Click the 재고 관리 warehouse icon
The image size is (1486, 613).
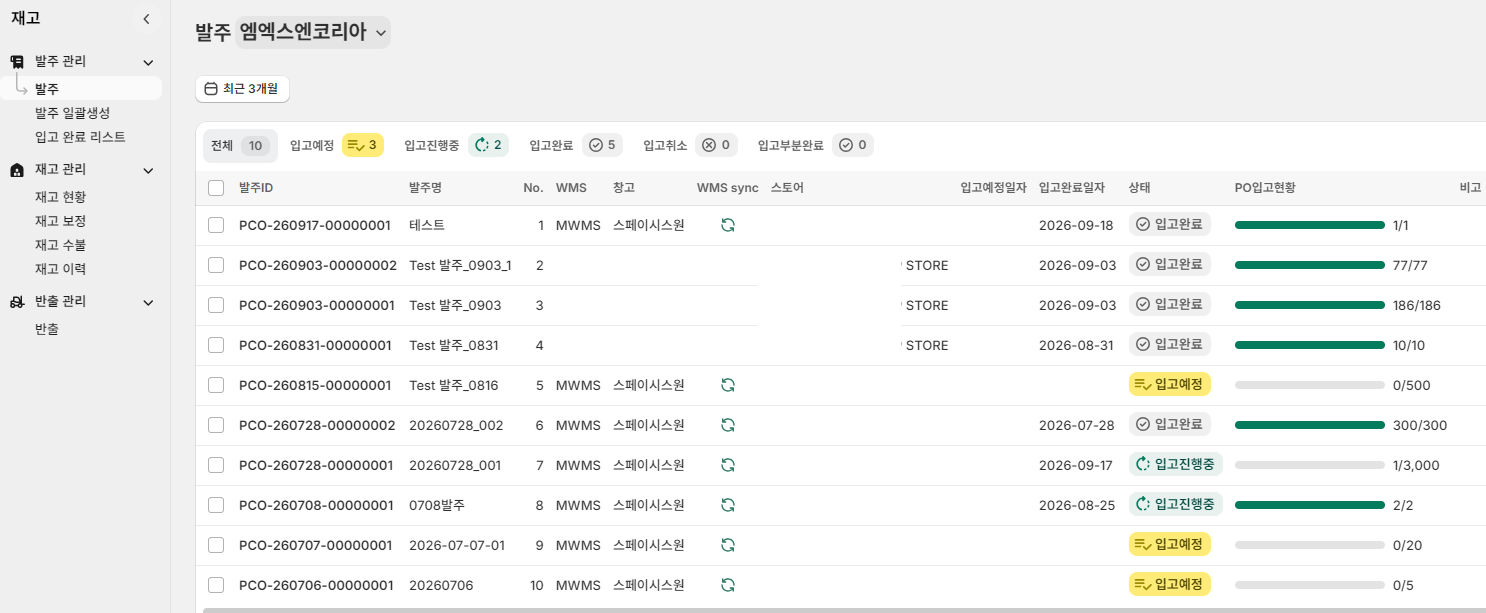[17, 170]
